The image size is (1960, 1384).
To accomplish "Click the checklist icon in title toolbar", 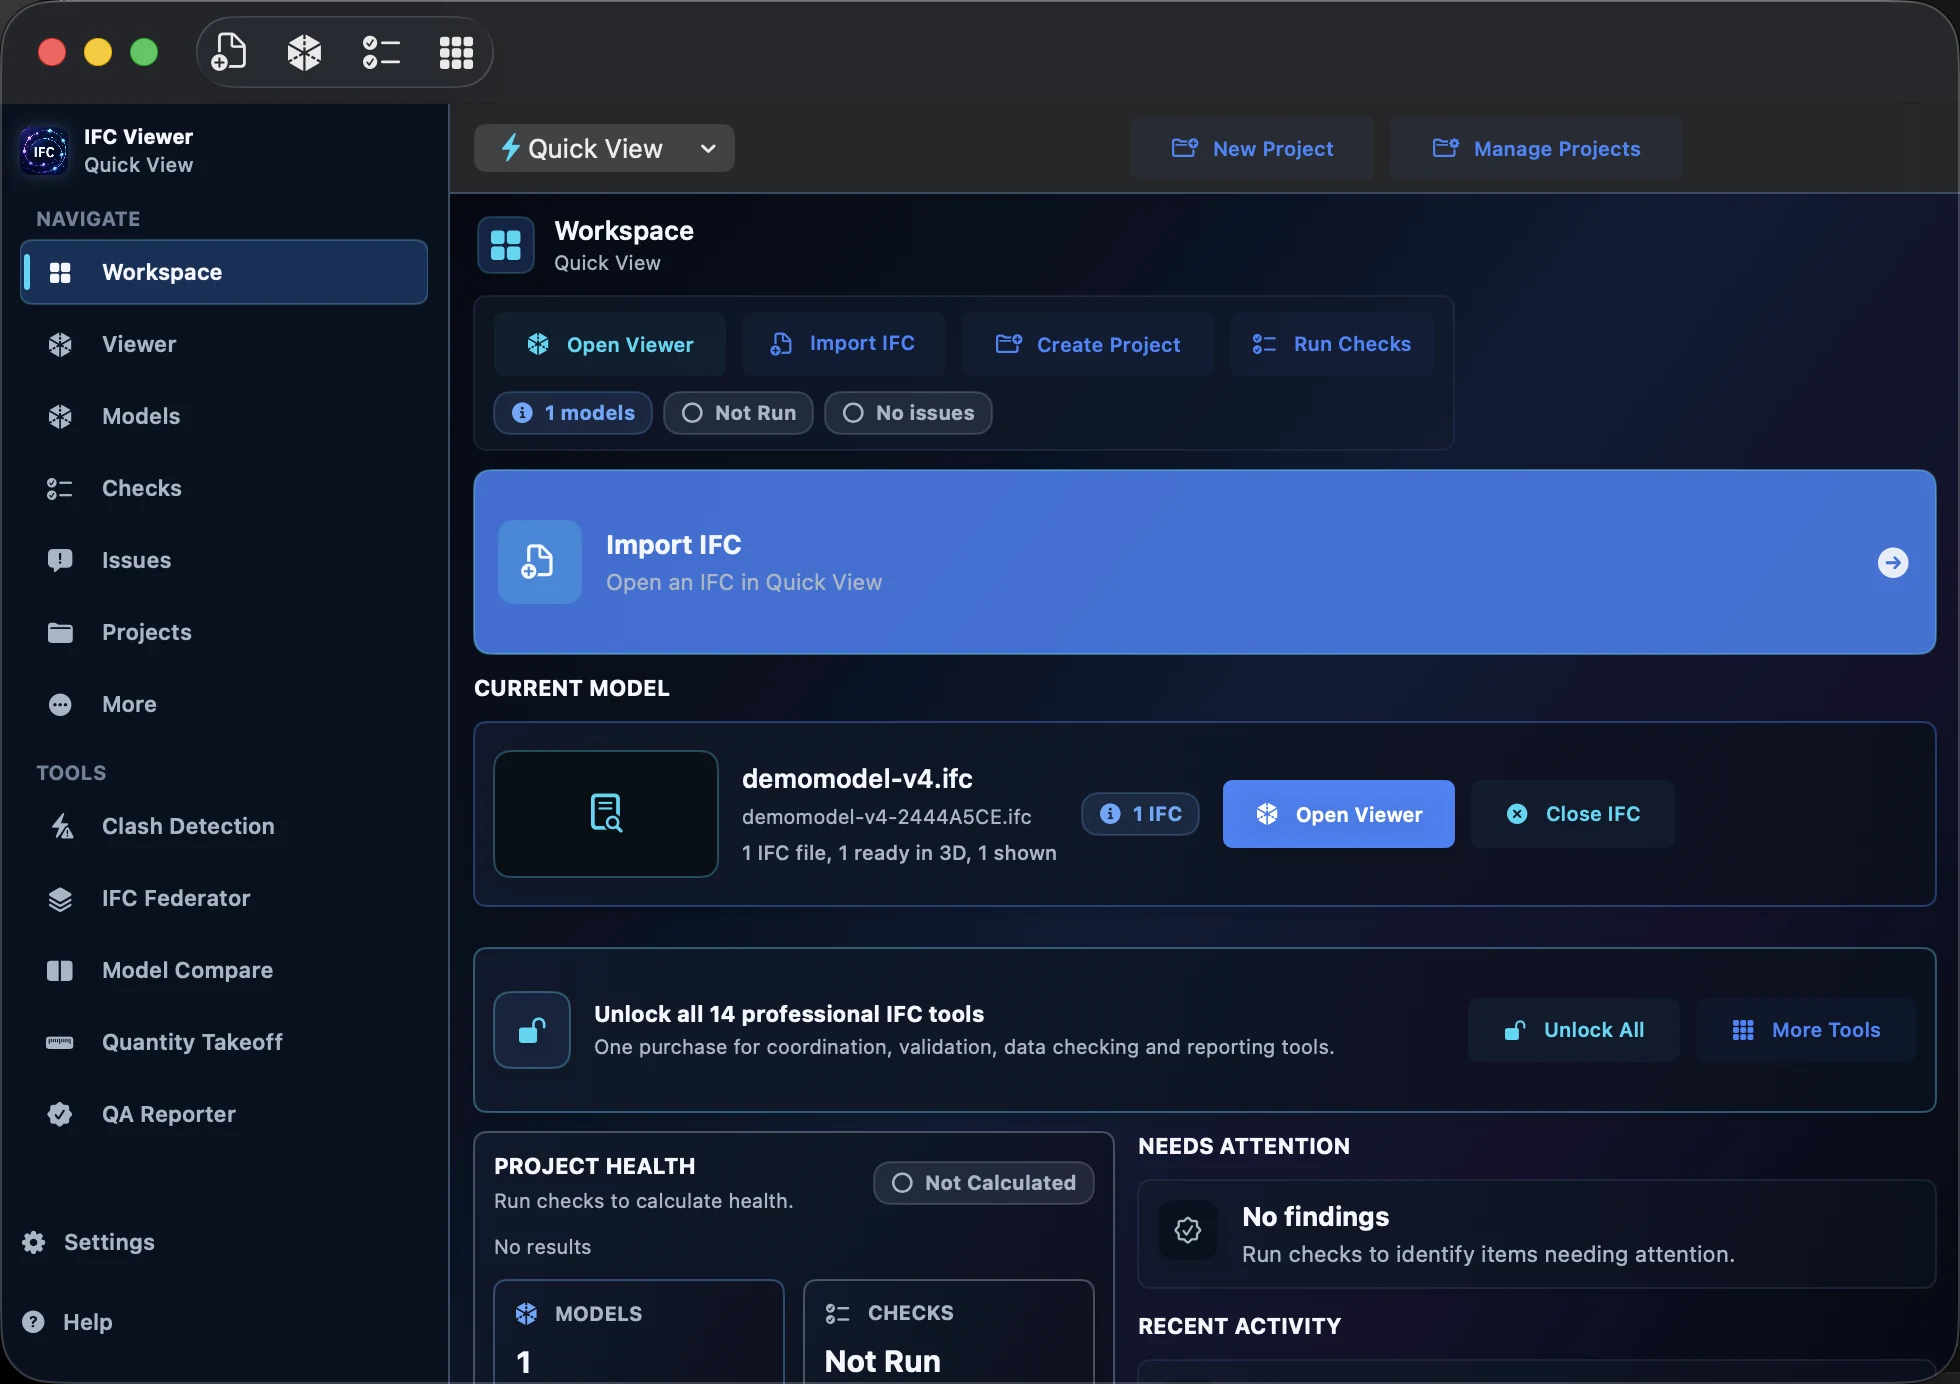I will click(381, 52).
